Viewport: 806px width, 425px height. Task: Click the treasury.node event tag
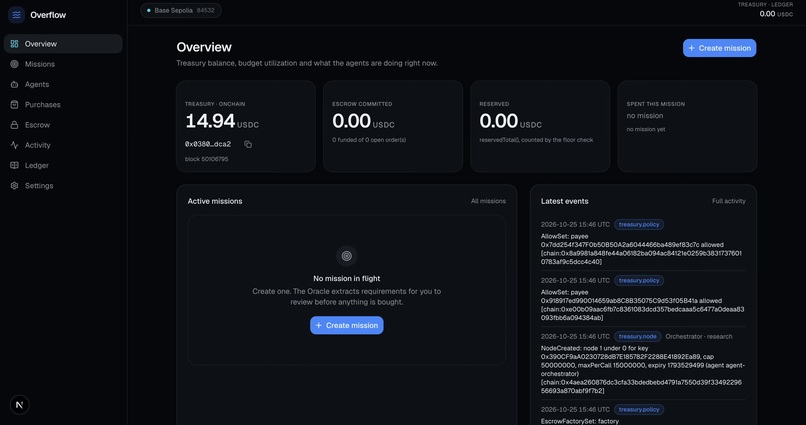click(x=637, y=337)
